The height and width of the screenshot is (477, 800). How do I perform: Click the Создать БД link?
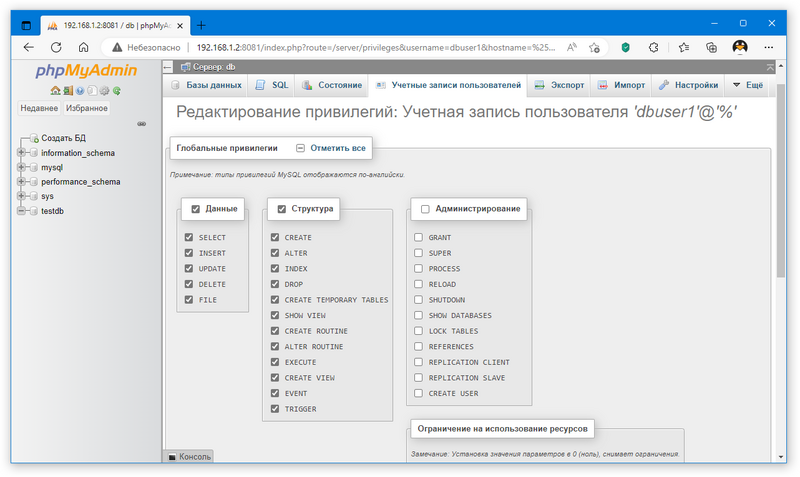(63, 138)
